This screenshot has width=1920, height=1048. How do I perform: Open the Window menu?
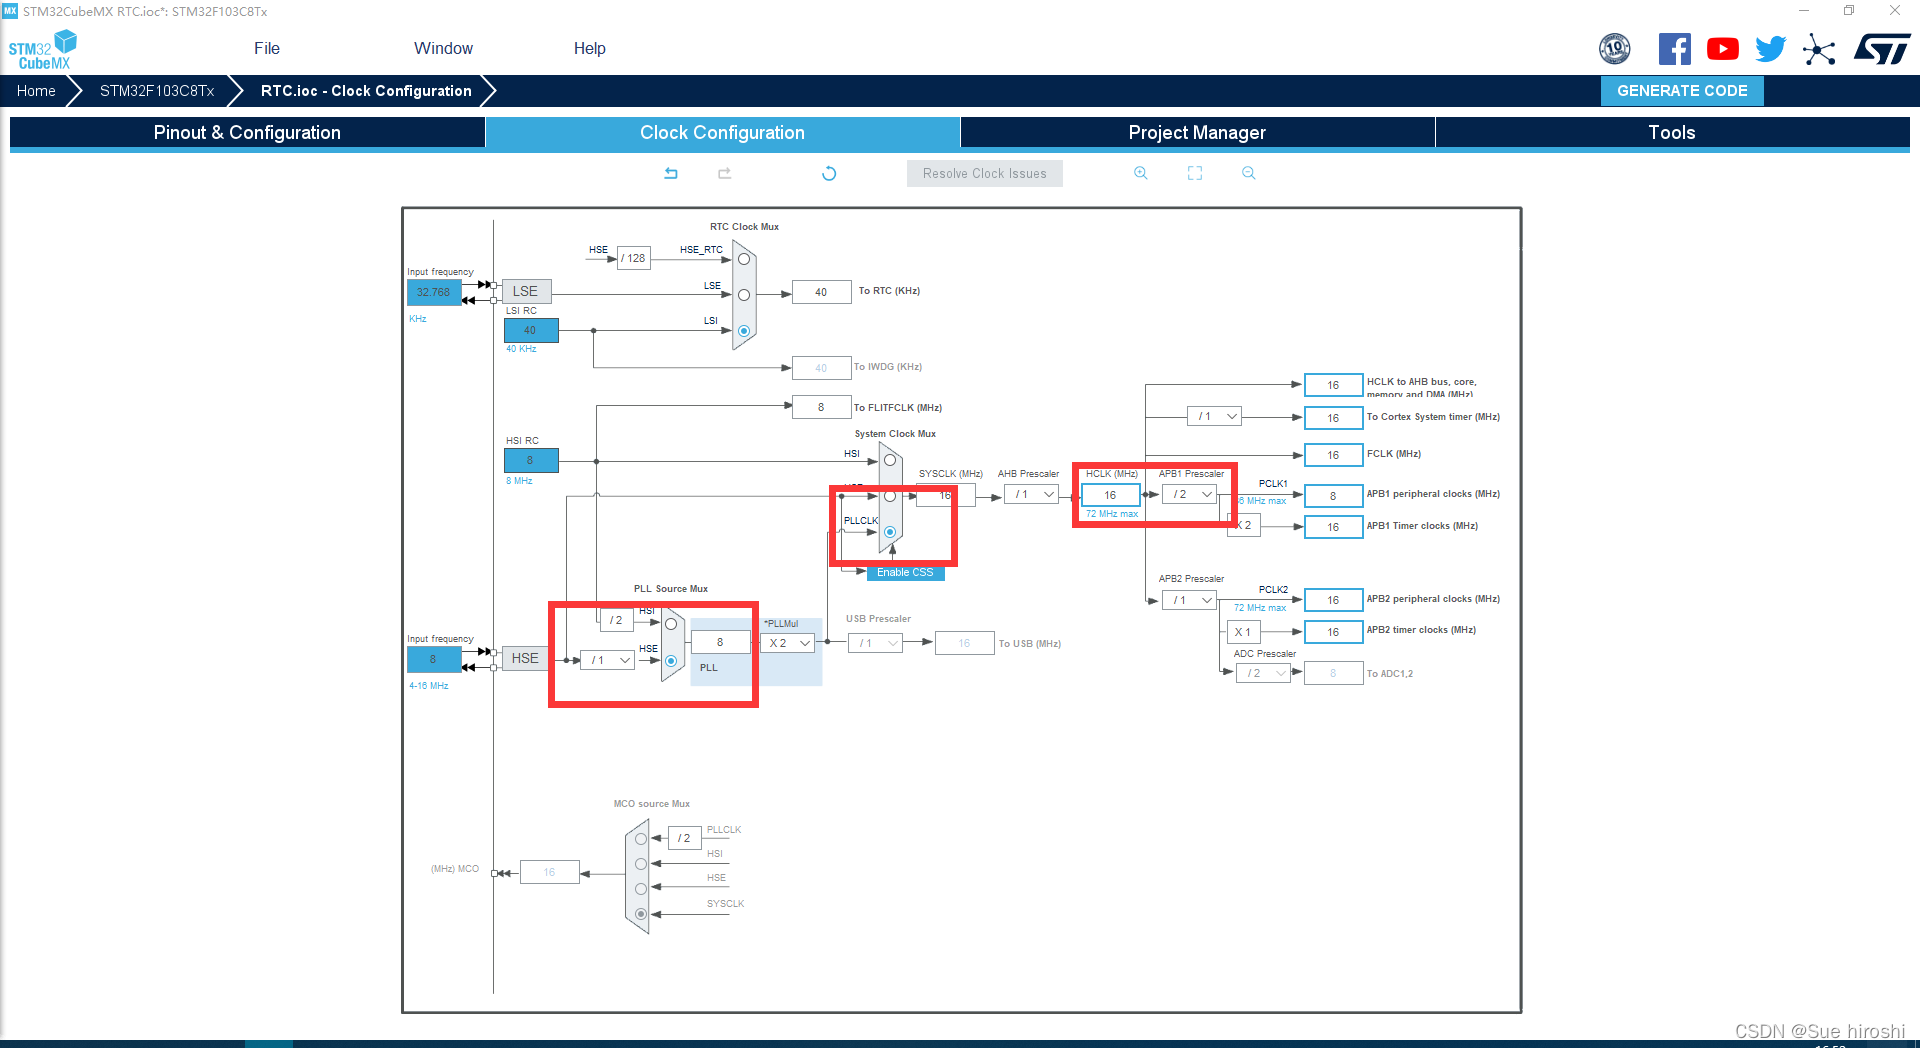click(443, 48)
